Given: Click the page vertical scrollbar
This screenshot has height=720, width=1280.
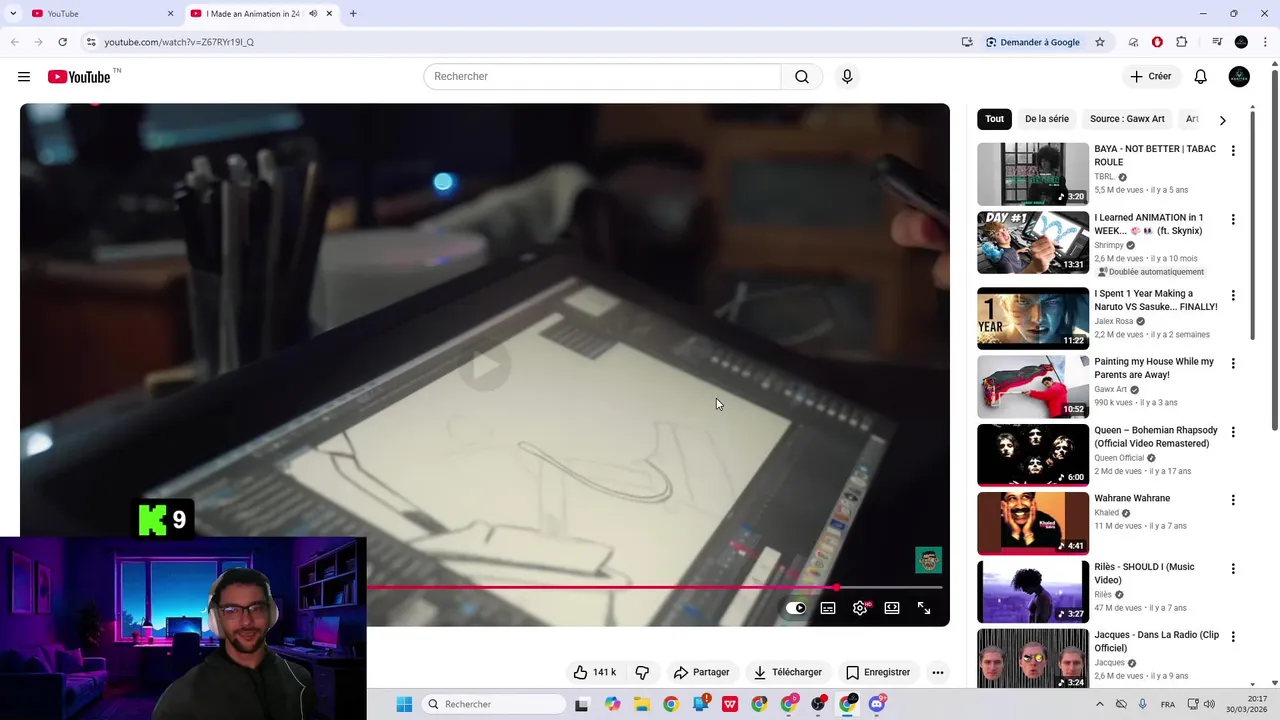Looking at the screenshot, I should (1274, 250).
